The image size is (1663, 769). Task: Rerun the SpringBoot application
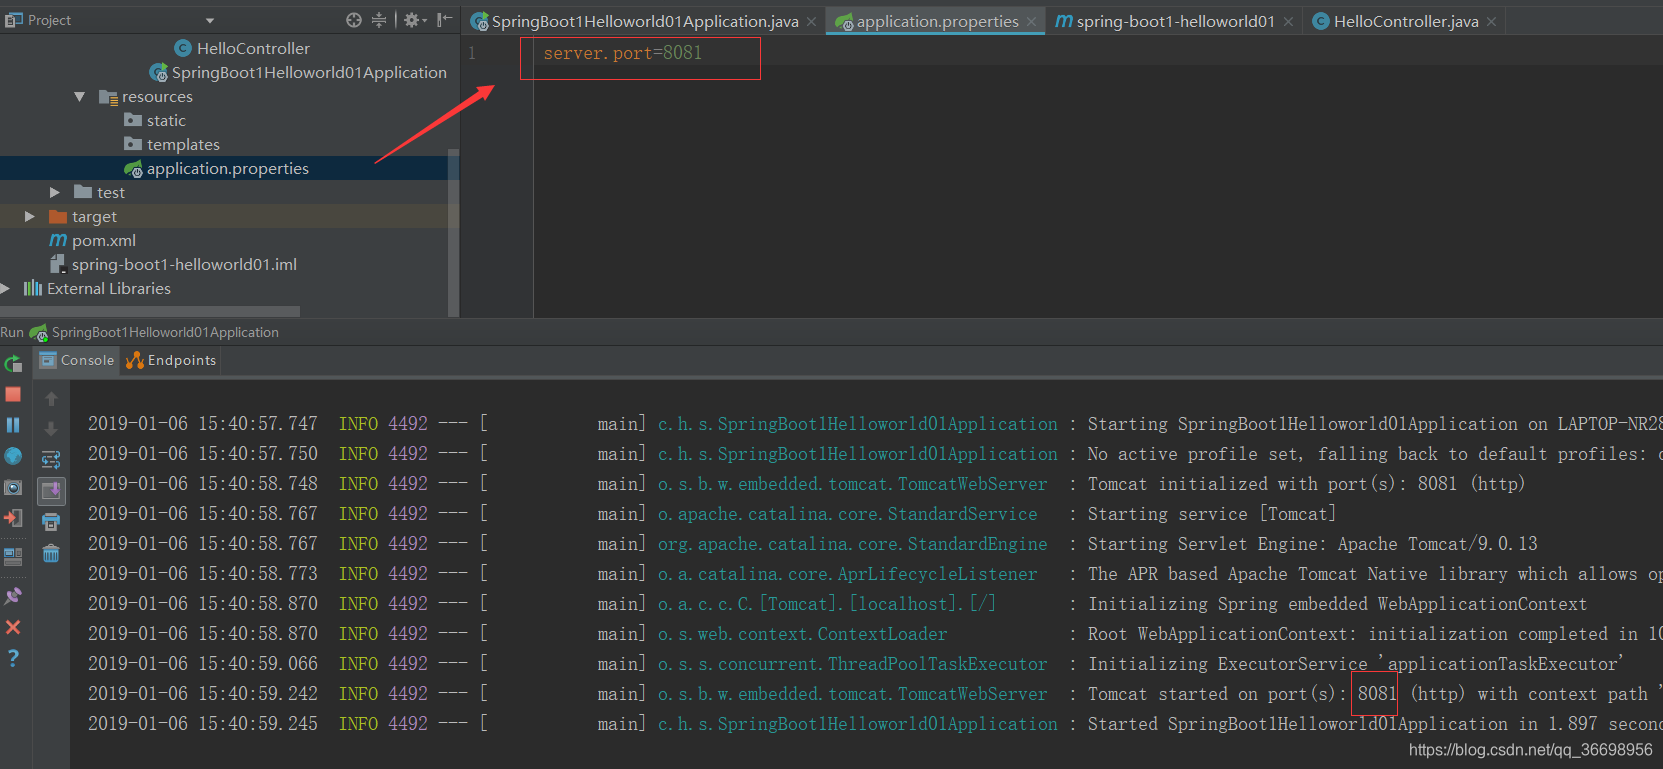[x=13, y=364]
